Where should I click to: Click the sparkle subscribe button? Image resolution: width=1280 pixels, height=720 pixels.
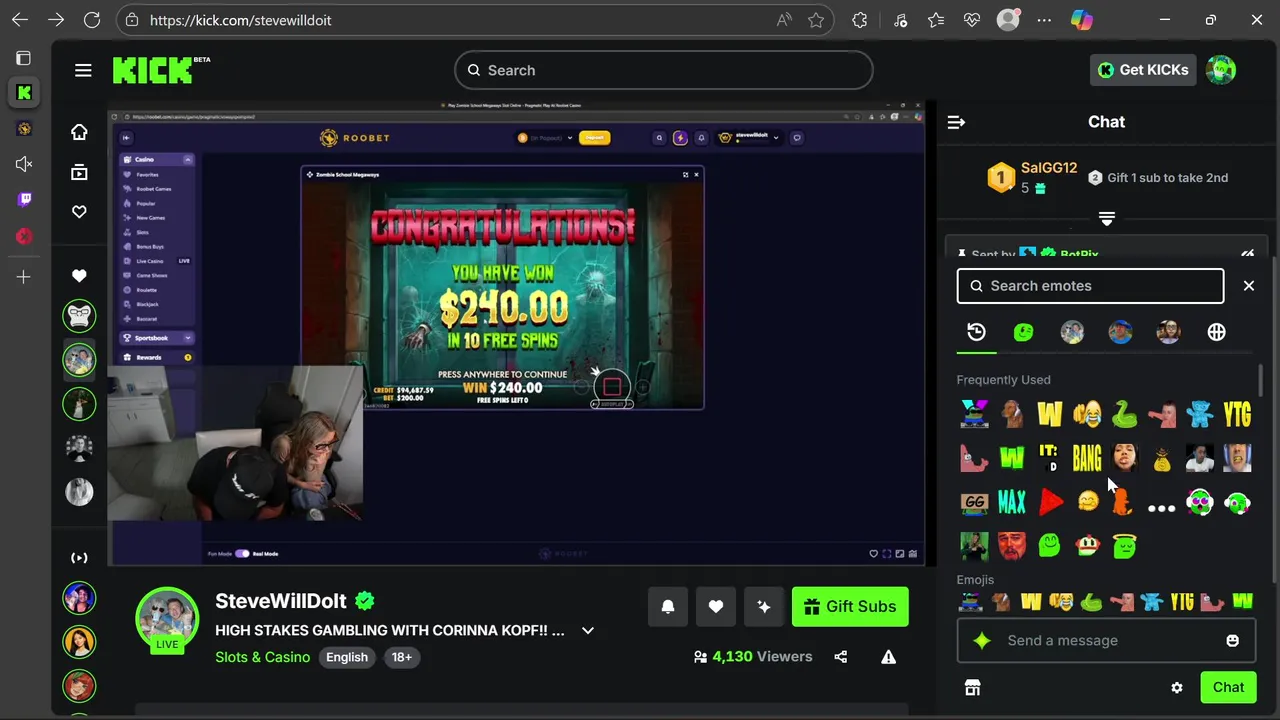coord(764,606)
